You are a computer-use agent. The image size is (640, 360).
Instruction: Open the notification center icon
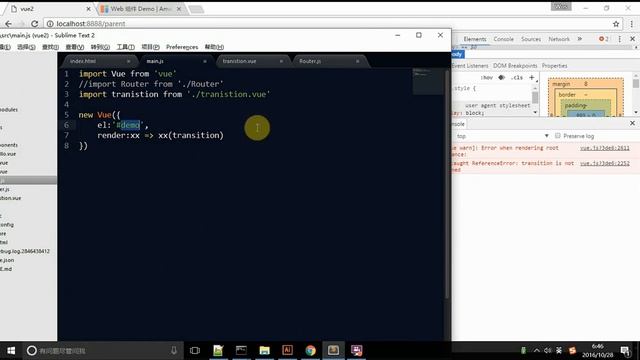625,351
